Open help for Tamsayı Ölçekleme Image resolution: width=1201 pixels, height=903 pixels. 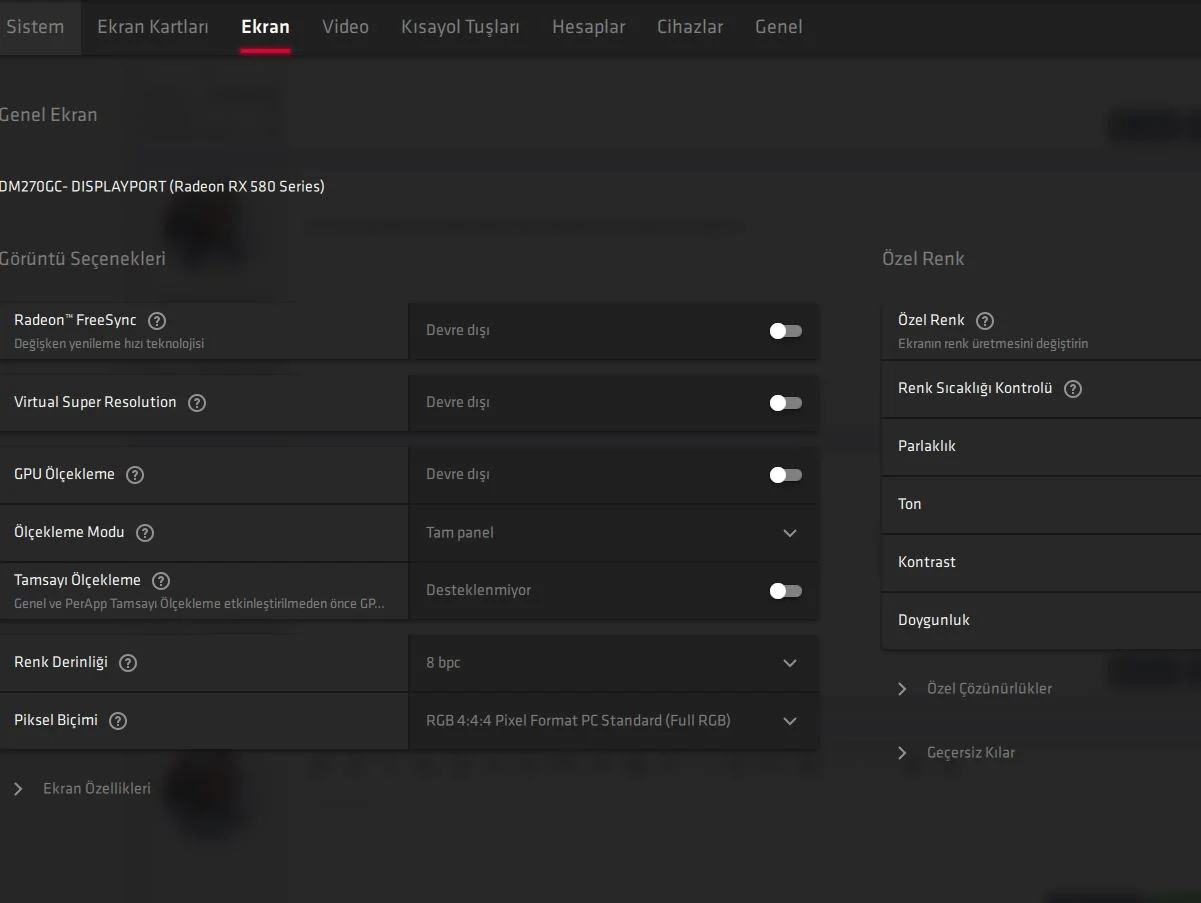pyautogui.click(x=160, y=580)
